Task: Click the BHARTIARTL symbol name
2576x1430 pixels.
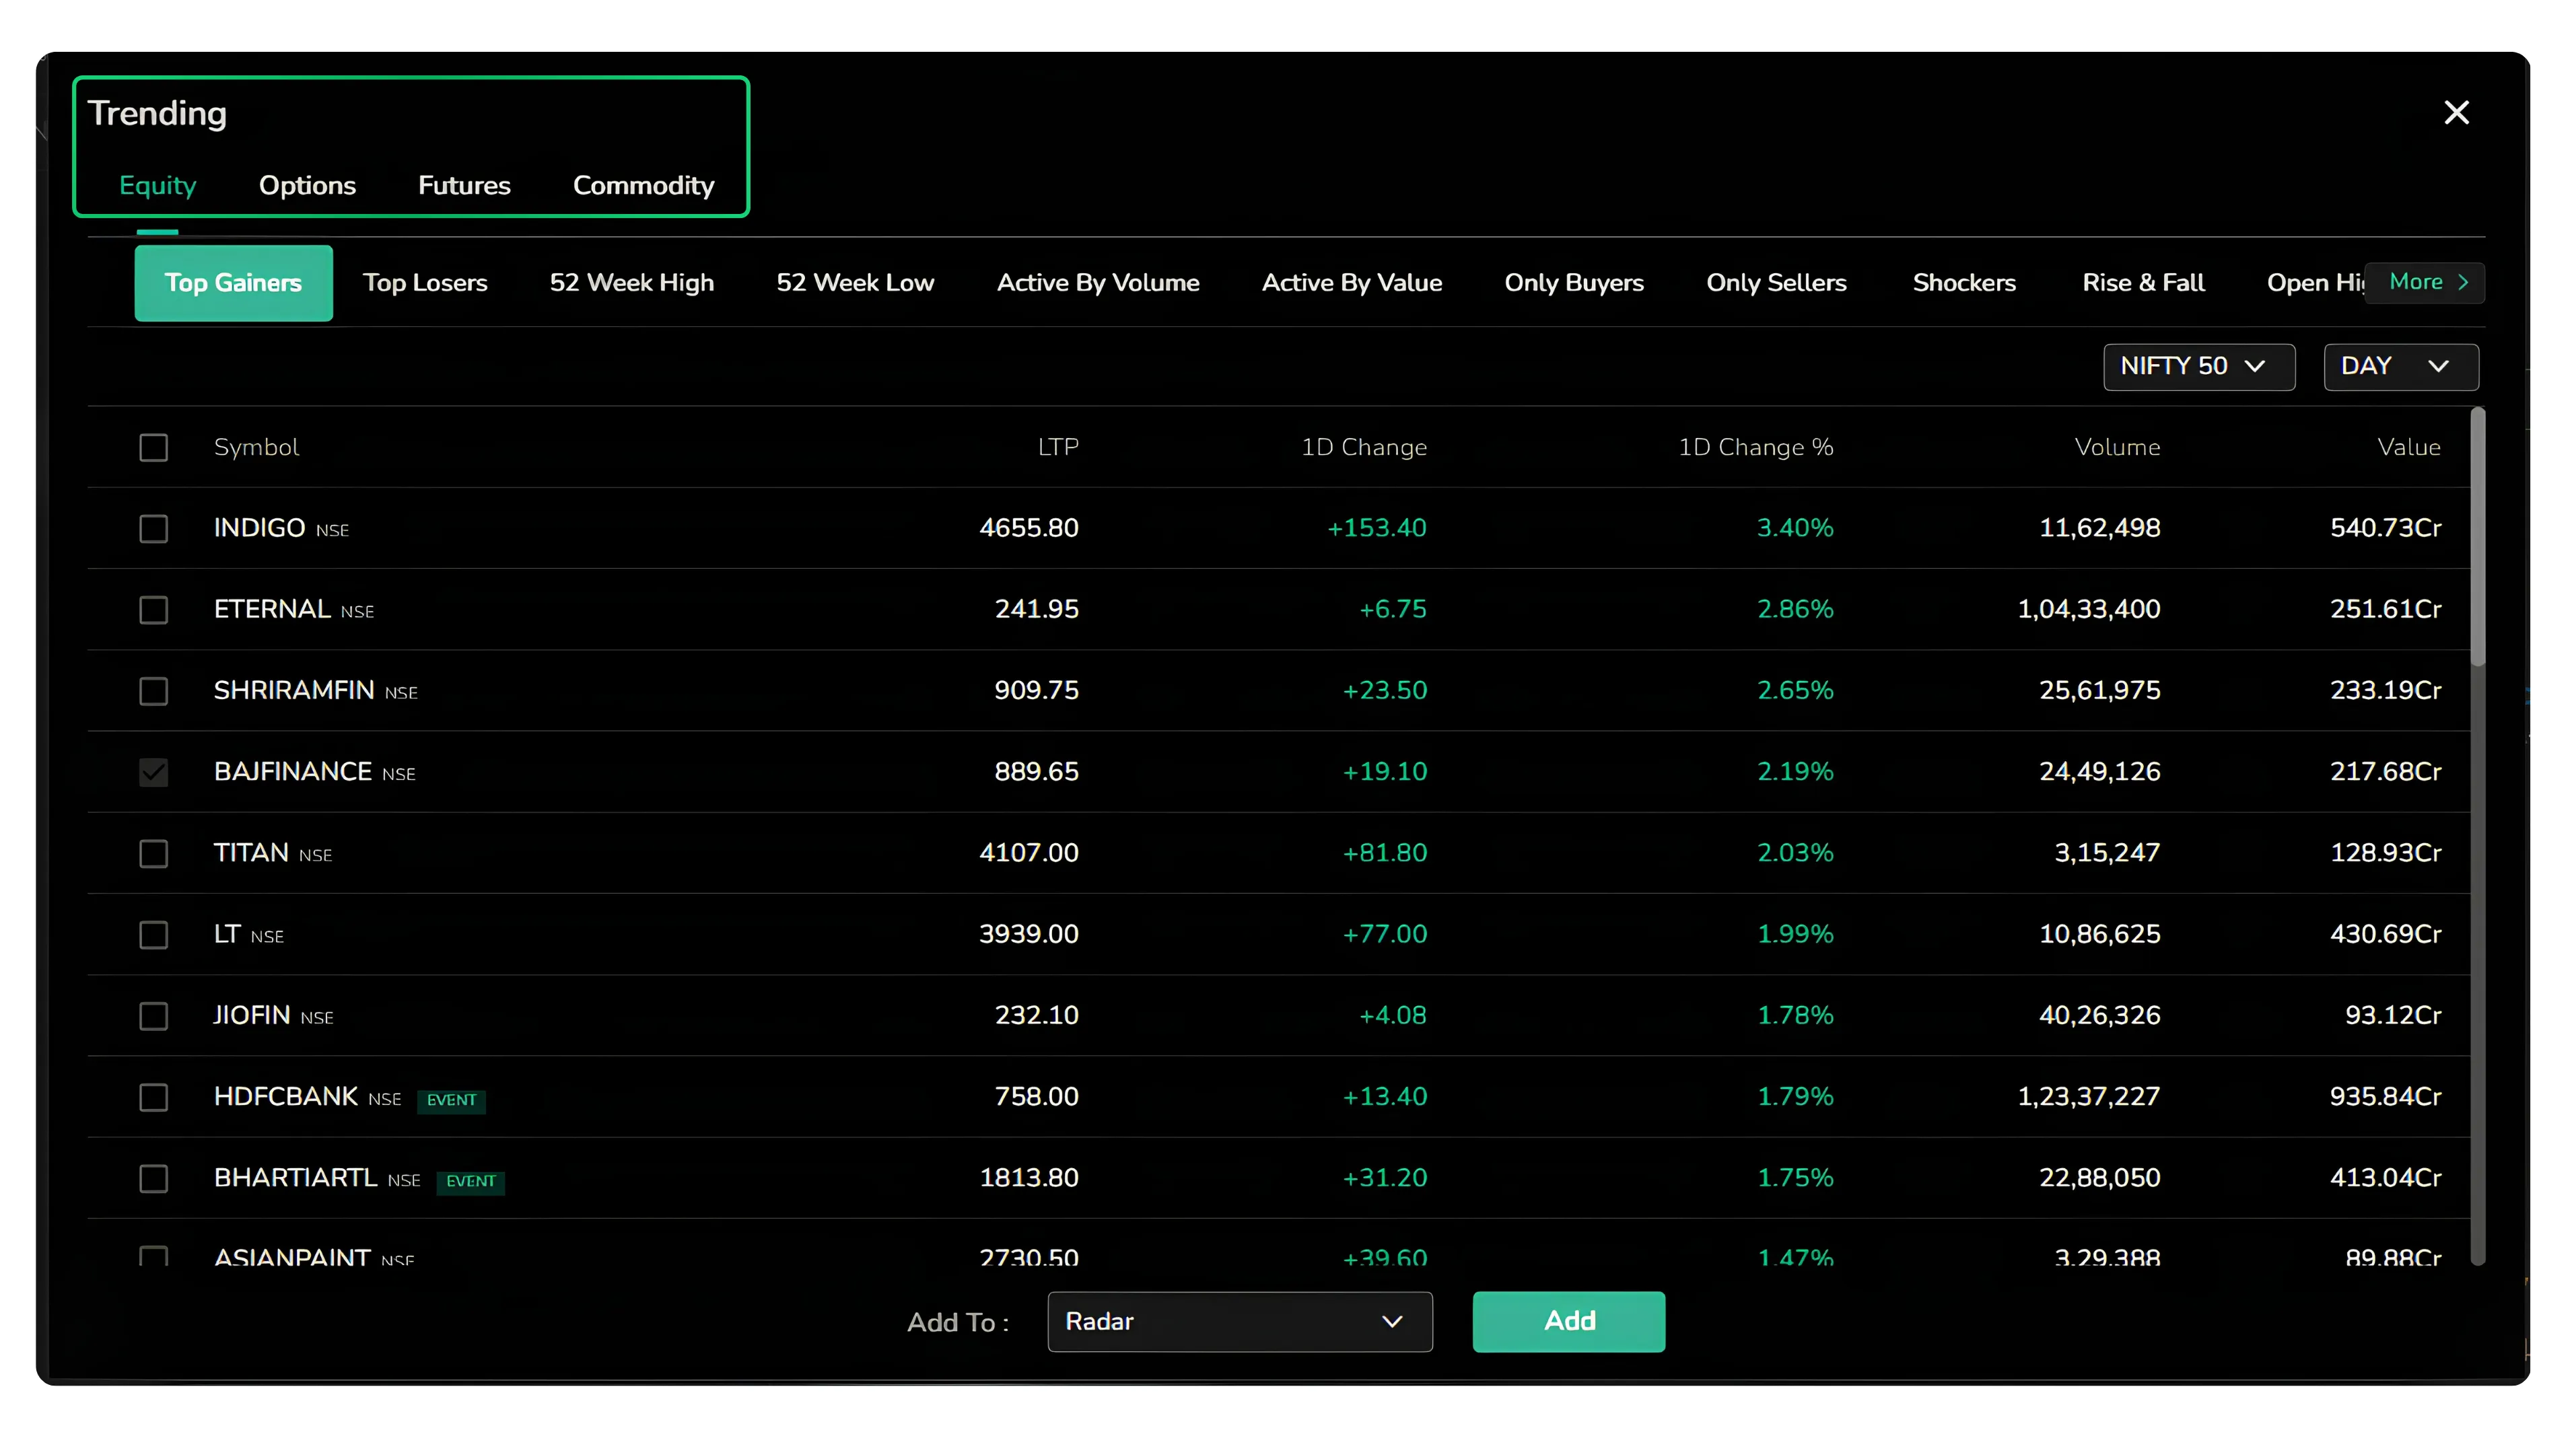Action: pos(295,1178)
